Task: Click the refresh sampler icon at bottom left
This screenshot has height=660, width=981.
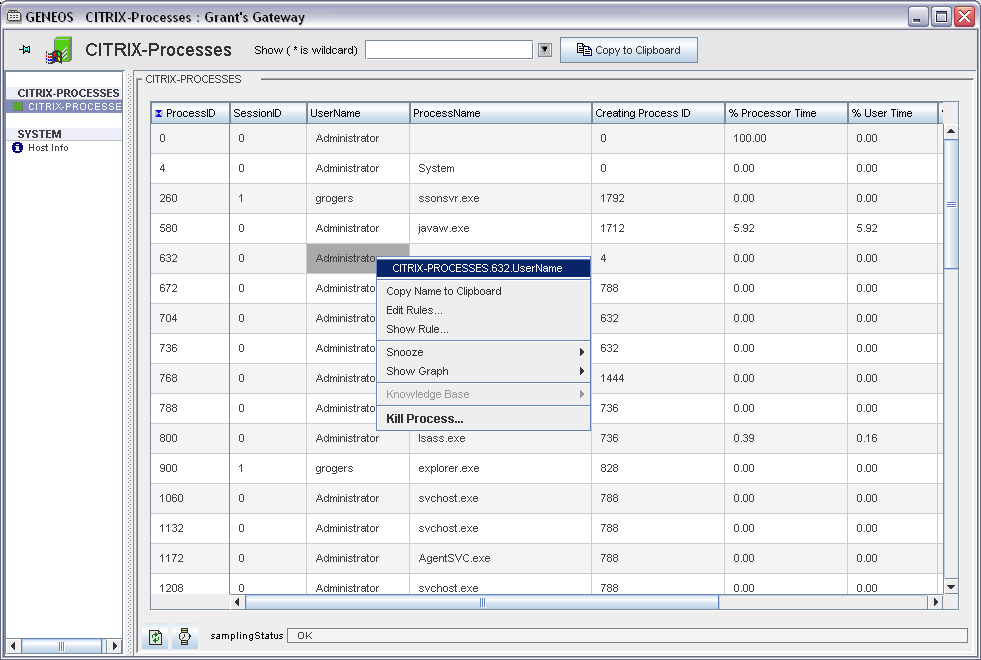Action: [x=155, y=636]
